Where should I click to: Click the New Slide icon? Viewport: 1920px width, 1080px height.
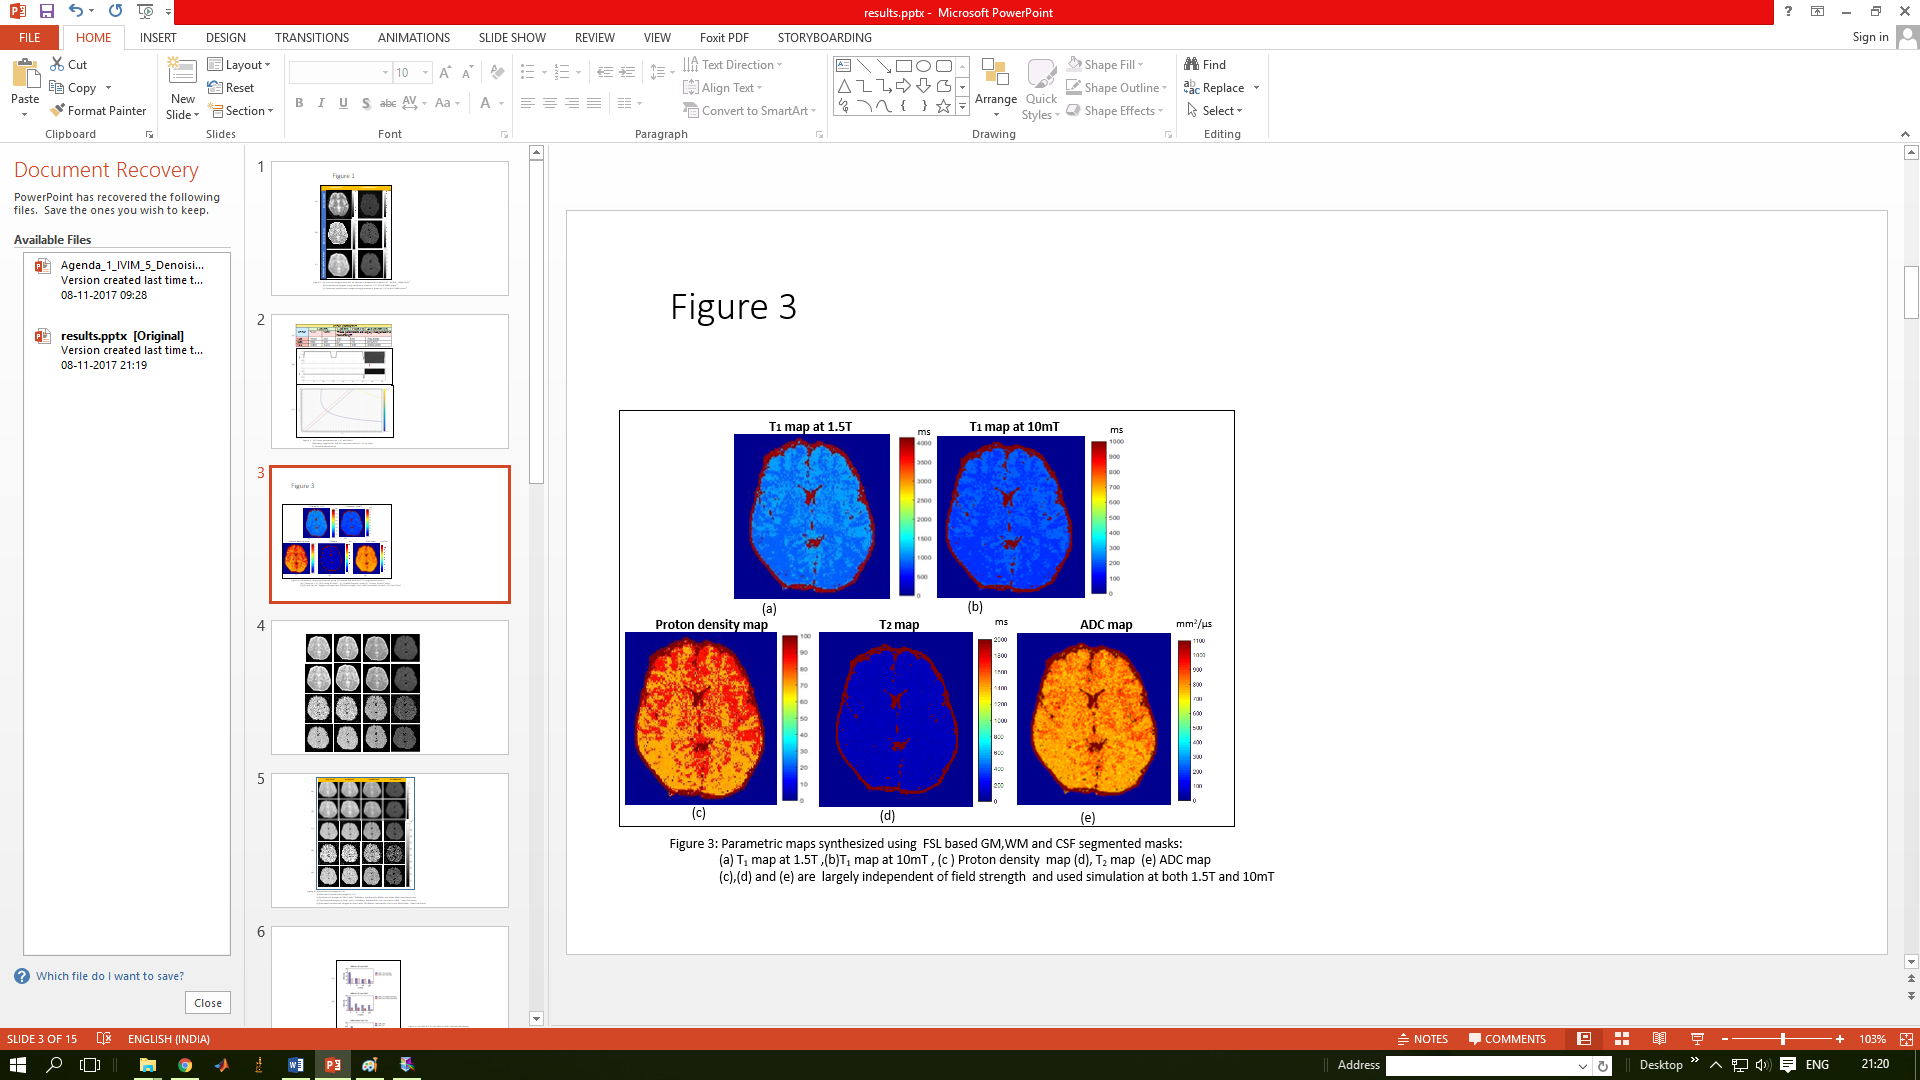(x=182, y=72)
